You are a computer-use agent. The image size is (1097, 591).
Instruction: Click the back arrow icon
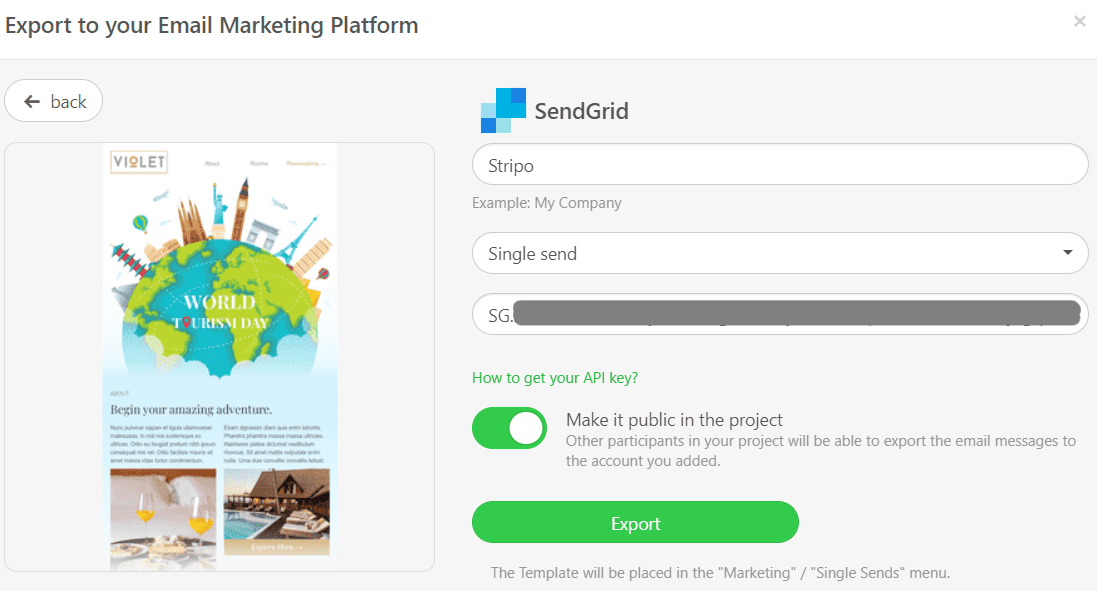pos(32,102)
